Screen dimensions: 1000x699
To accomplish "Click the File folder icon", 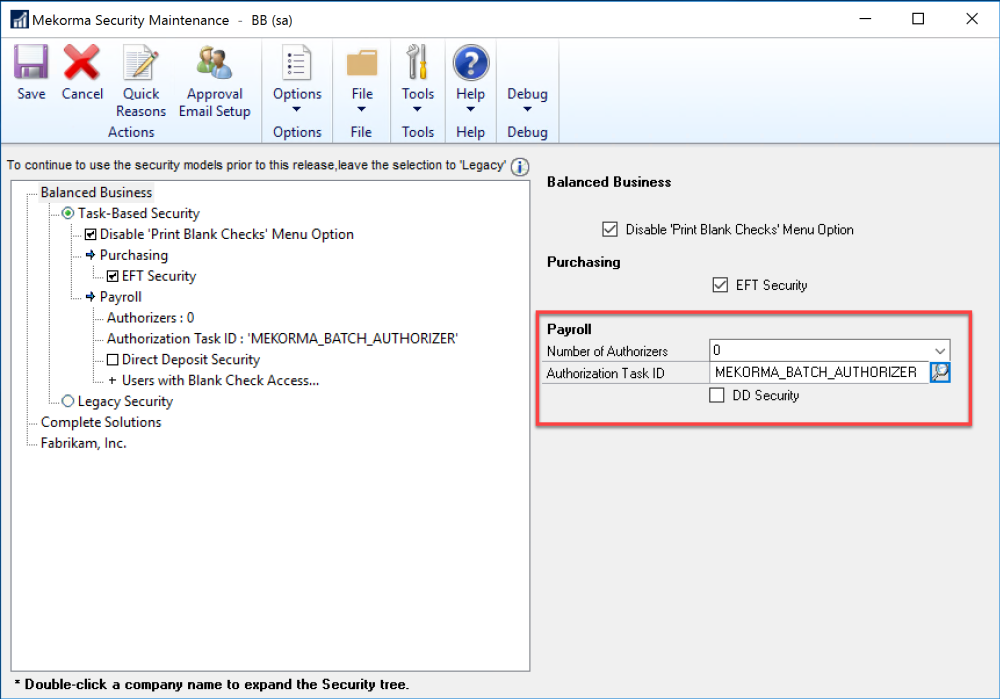I will tap(362, 63).
